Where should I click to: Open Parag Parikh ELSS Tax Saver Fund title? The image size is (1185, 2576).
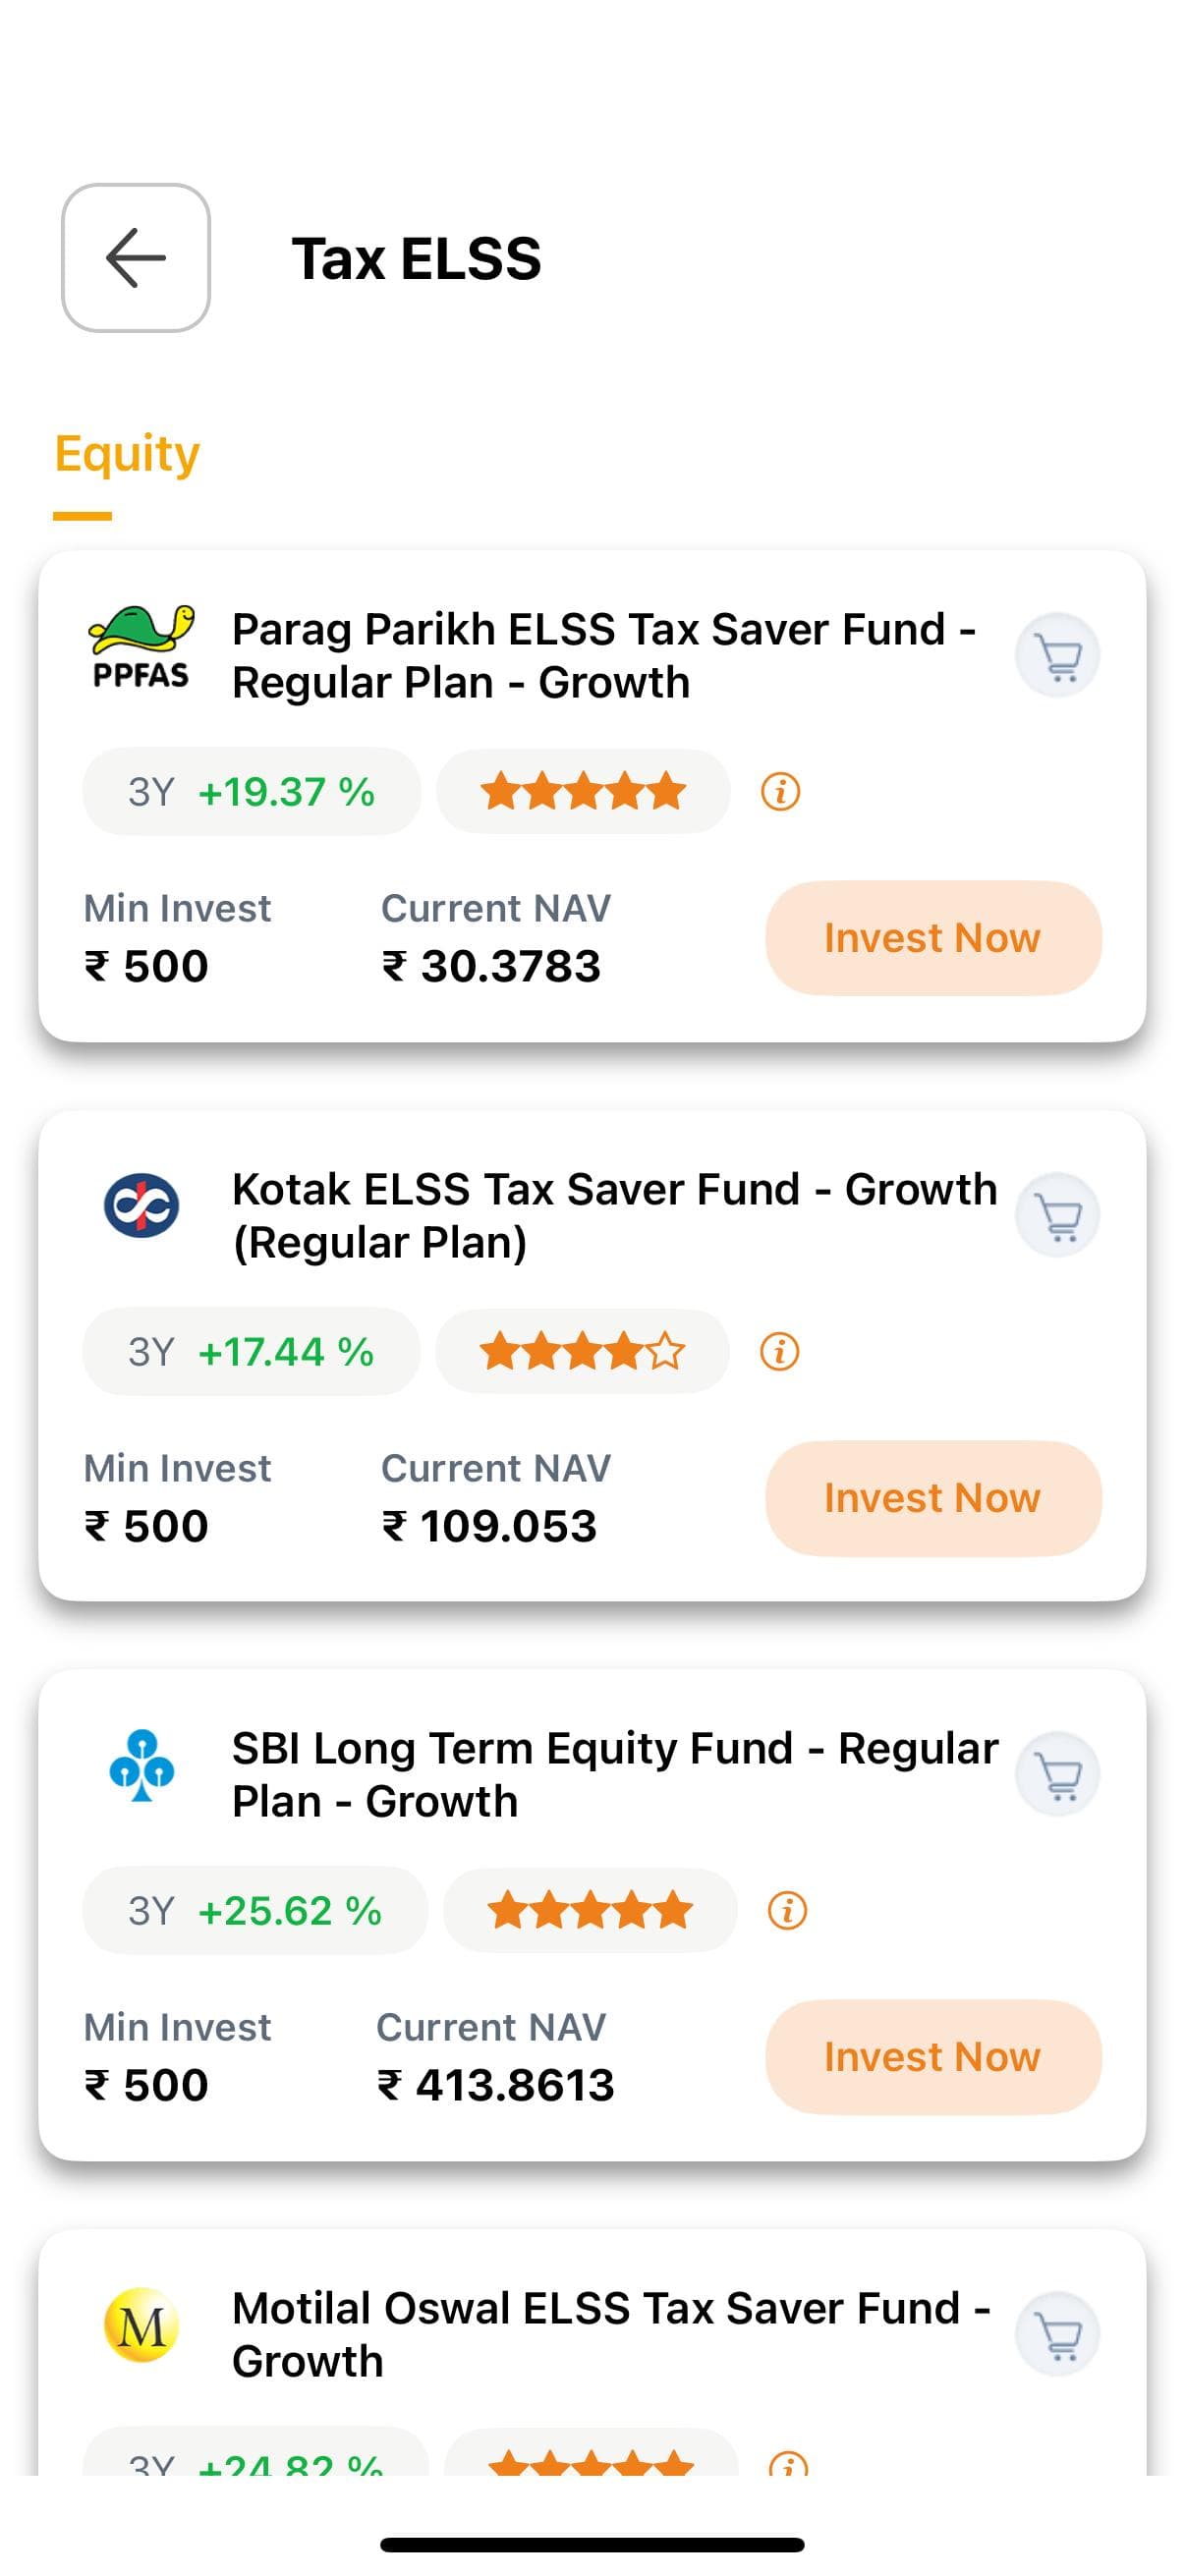[603, 656]
